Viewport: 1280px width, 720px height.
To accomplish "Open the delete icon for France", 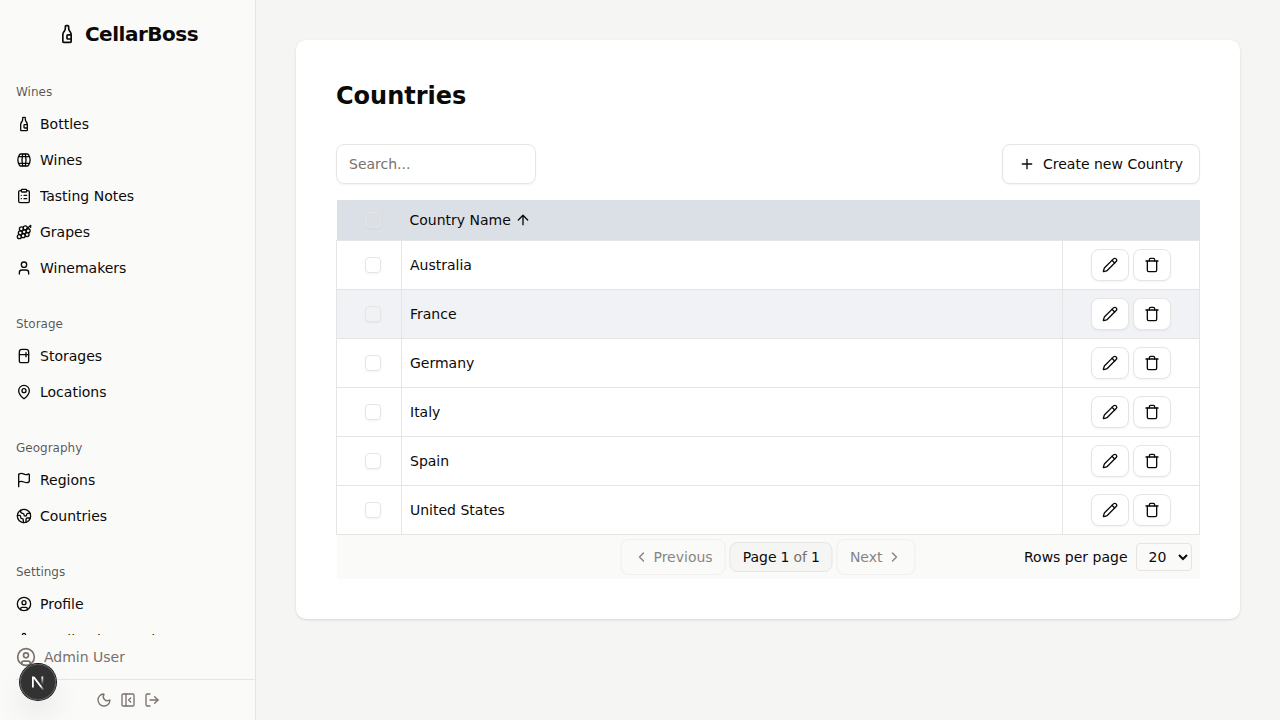I will pyautogui.click(x=1152, y=314).
